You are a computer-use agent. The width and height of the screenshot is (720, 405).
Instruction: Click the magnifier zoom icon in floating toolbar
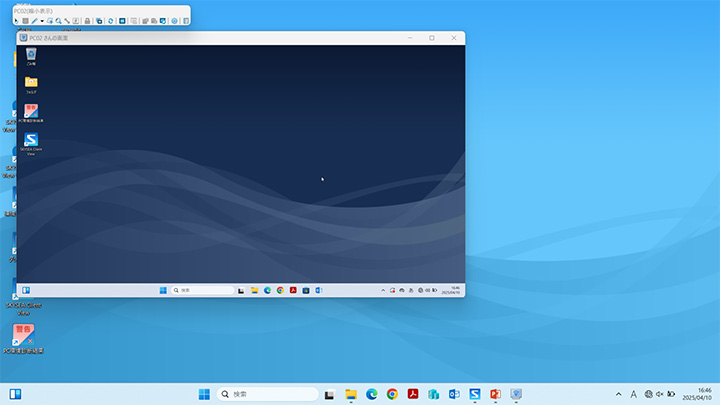pyautogui.click(x=58, y=20)
